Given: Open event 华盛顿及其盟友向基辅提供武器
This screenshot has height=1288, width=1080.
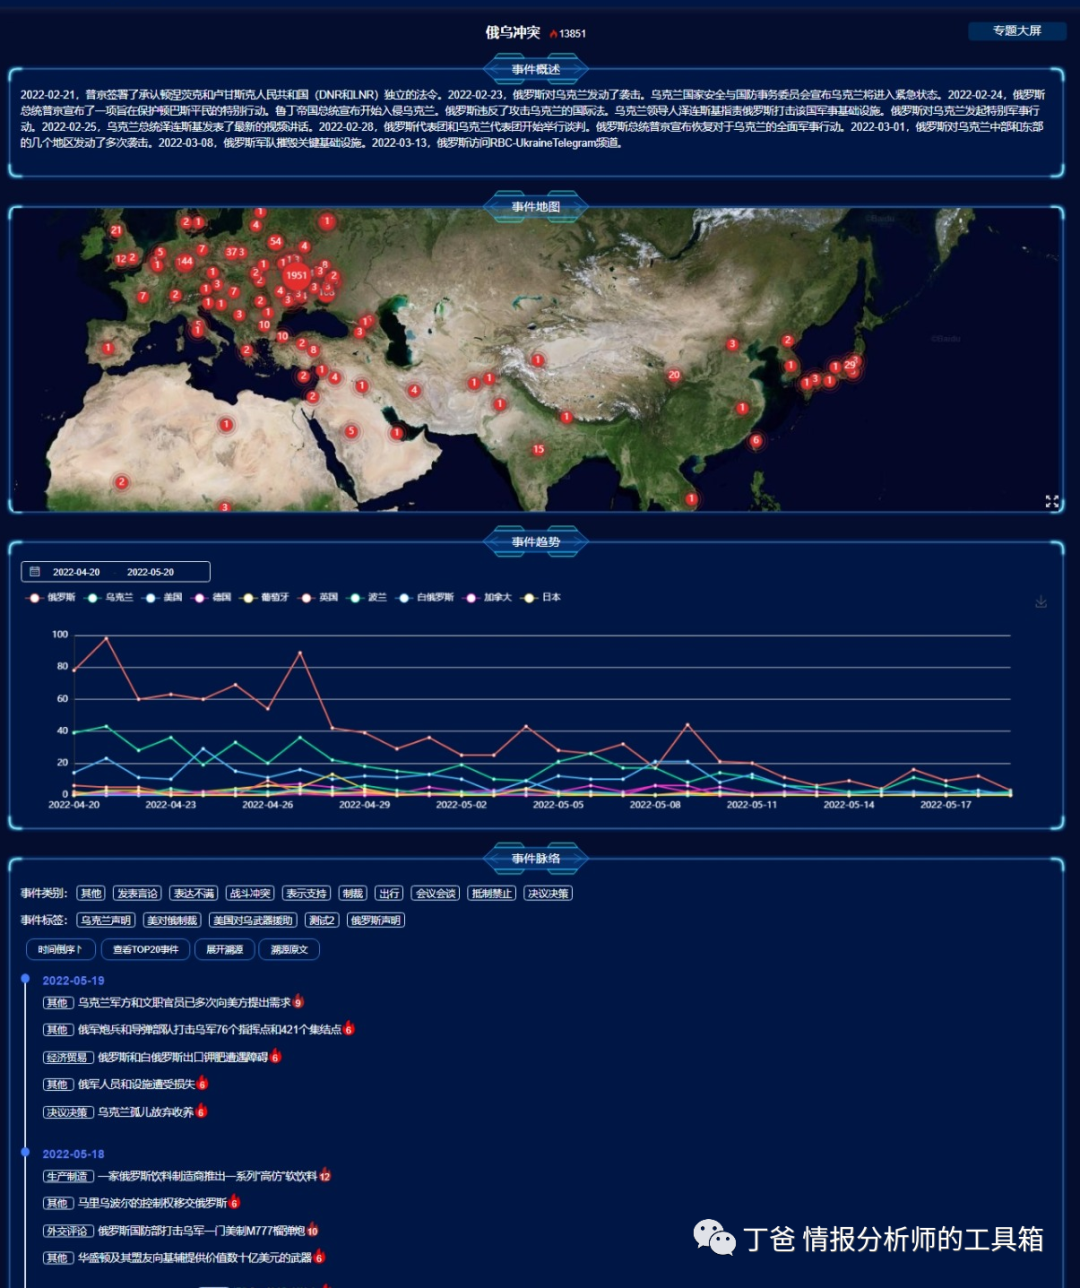Looking at the screenshot, I should tap(195, 1258).
